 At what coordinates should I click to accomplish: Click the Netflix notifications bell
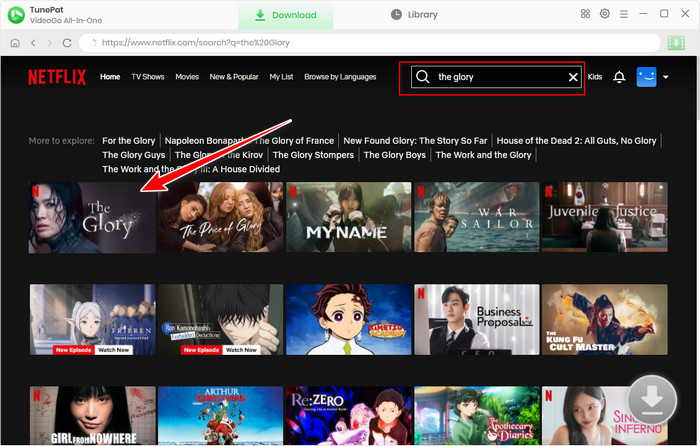[x=619, y=77]
